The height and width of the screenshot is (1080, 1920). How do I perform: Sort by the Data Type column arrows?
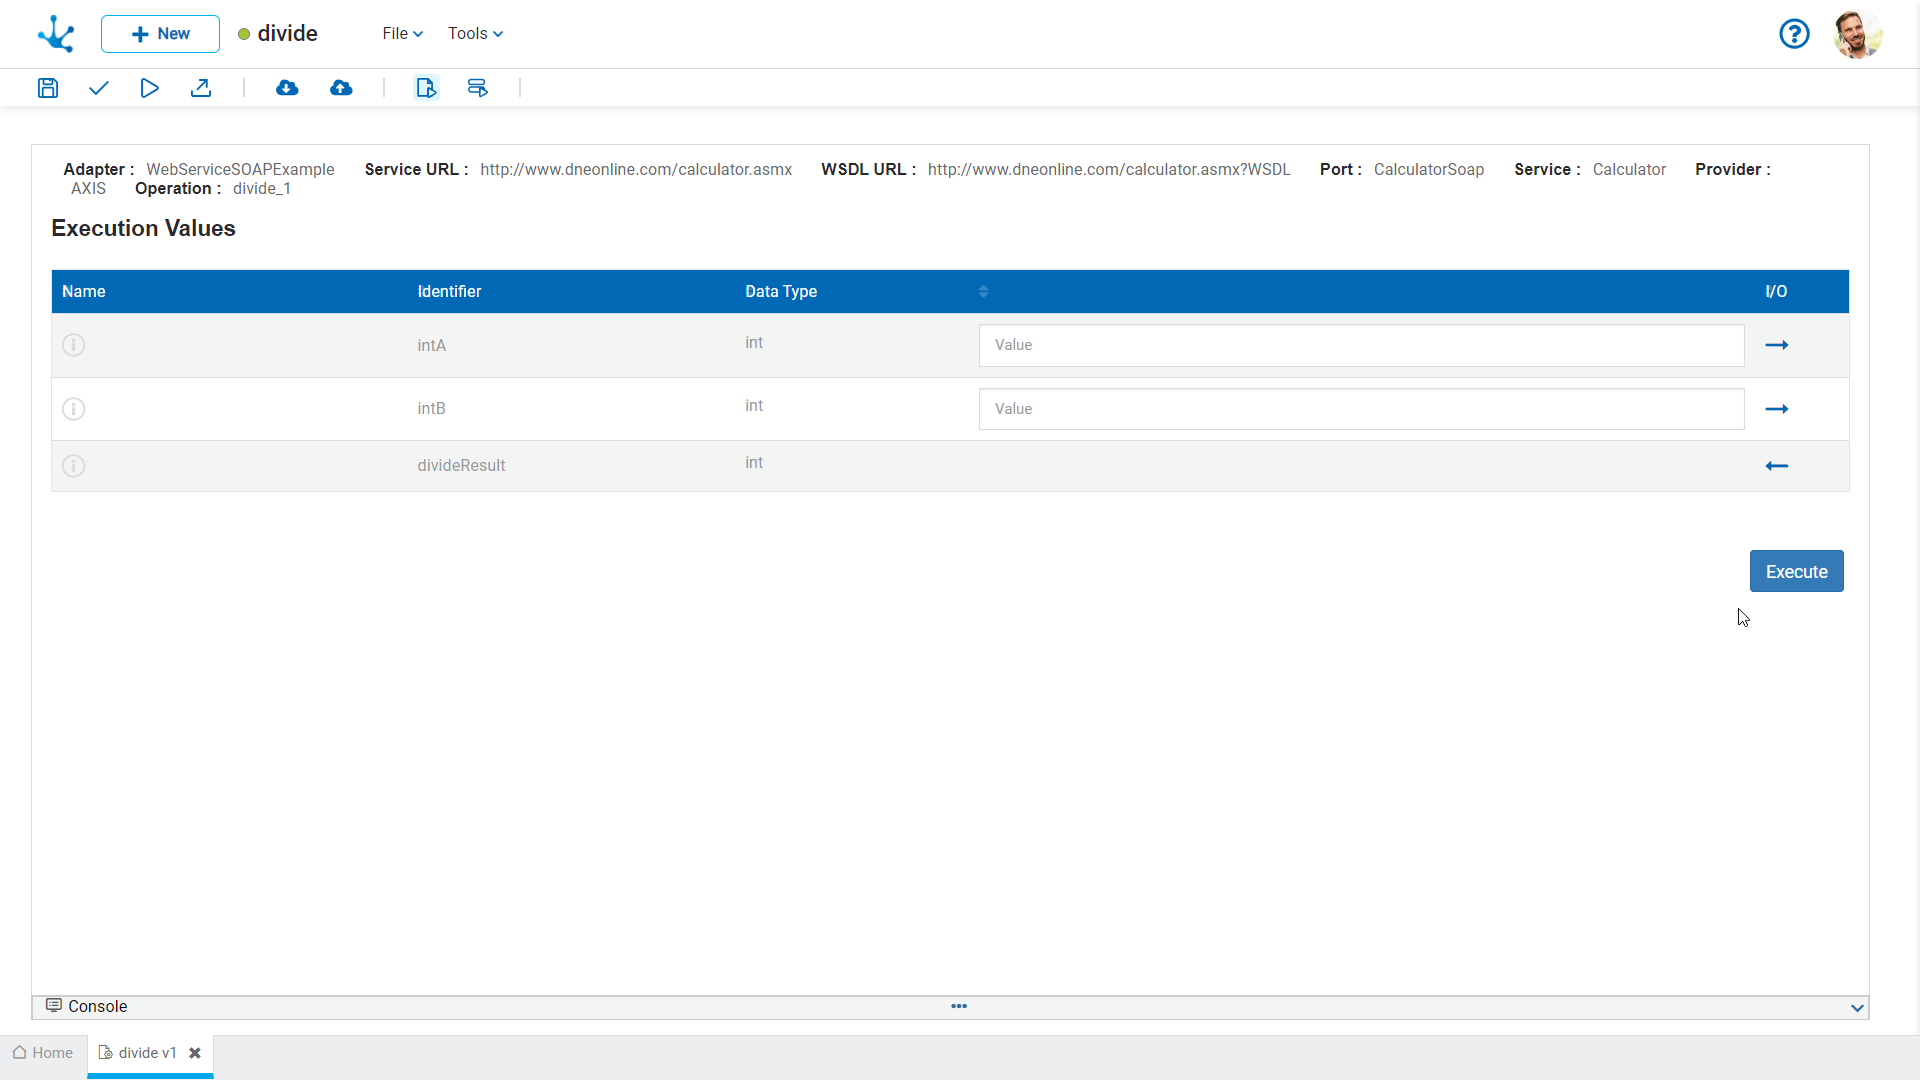[983, 291]
